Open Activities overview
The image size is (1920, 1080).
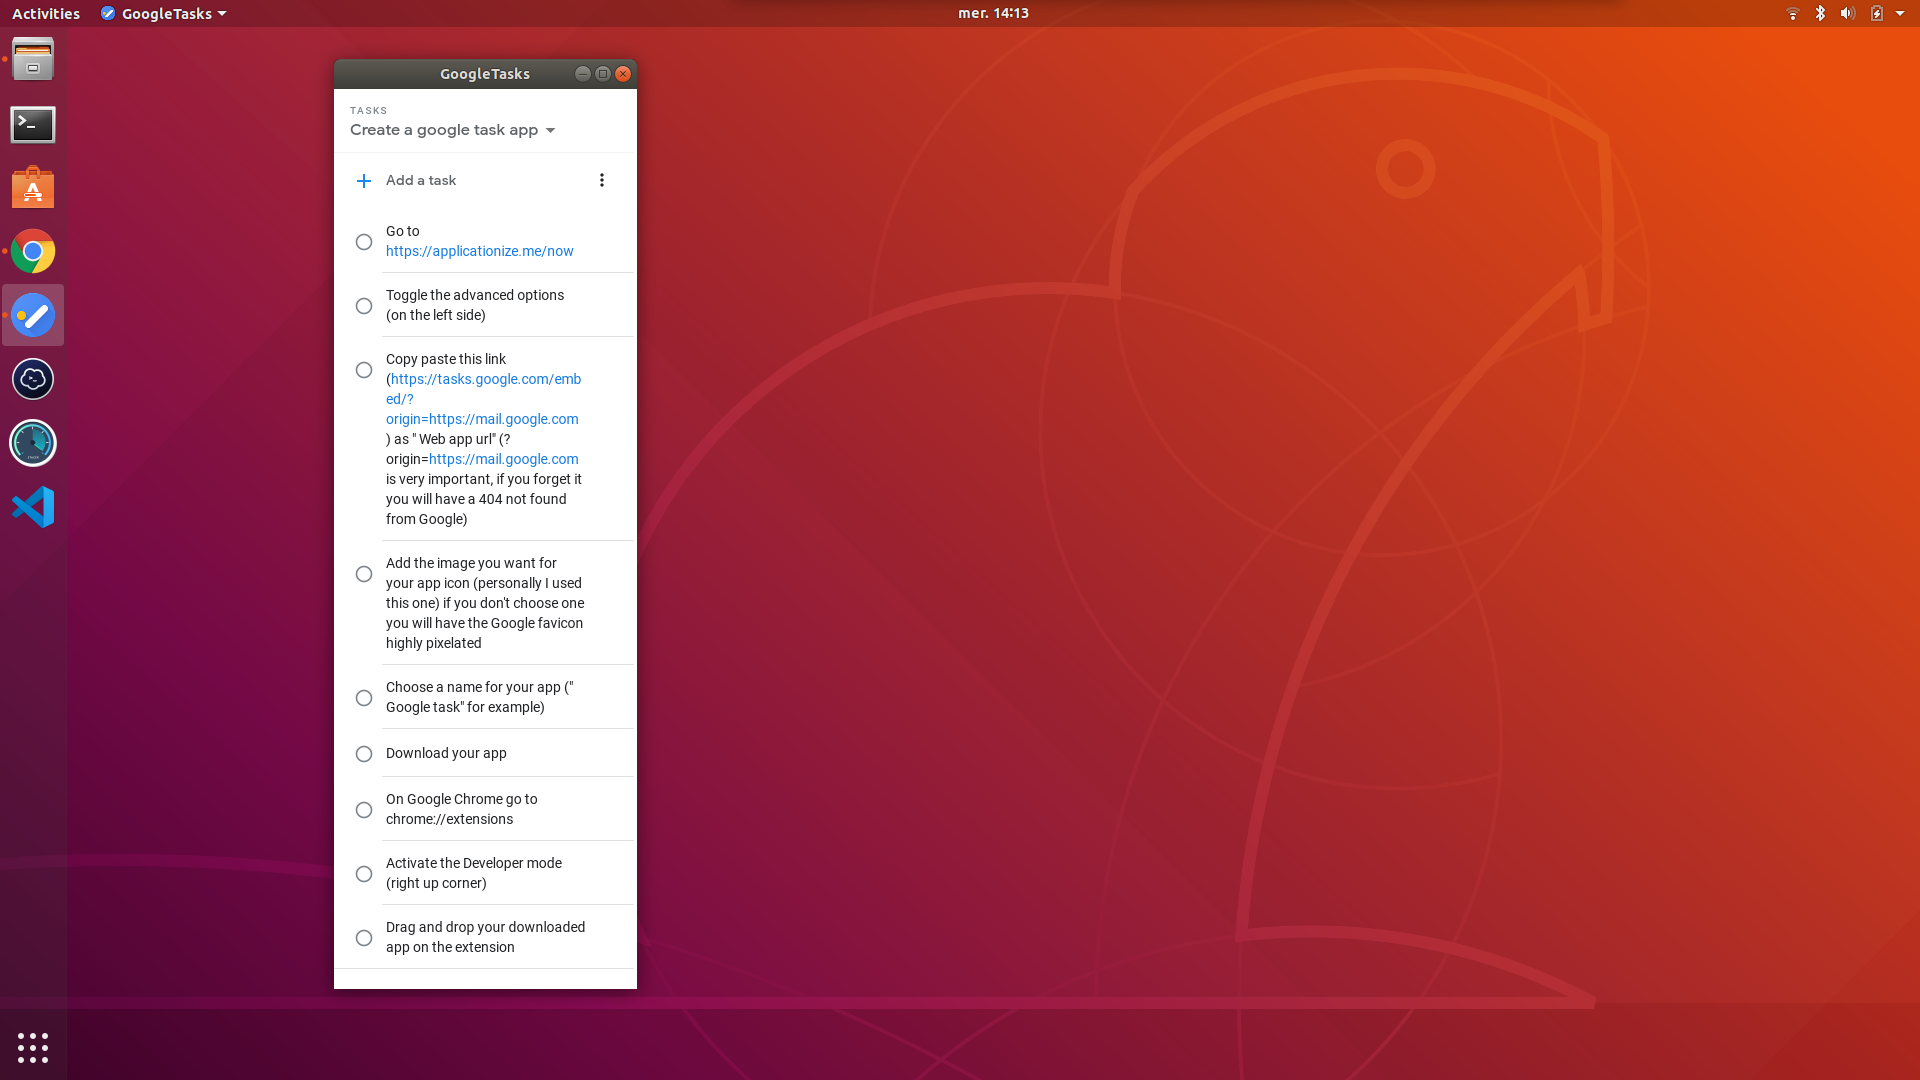[46, 13]
